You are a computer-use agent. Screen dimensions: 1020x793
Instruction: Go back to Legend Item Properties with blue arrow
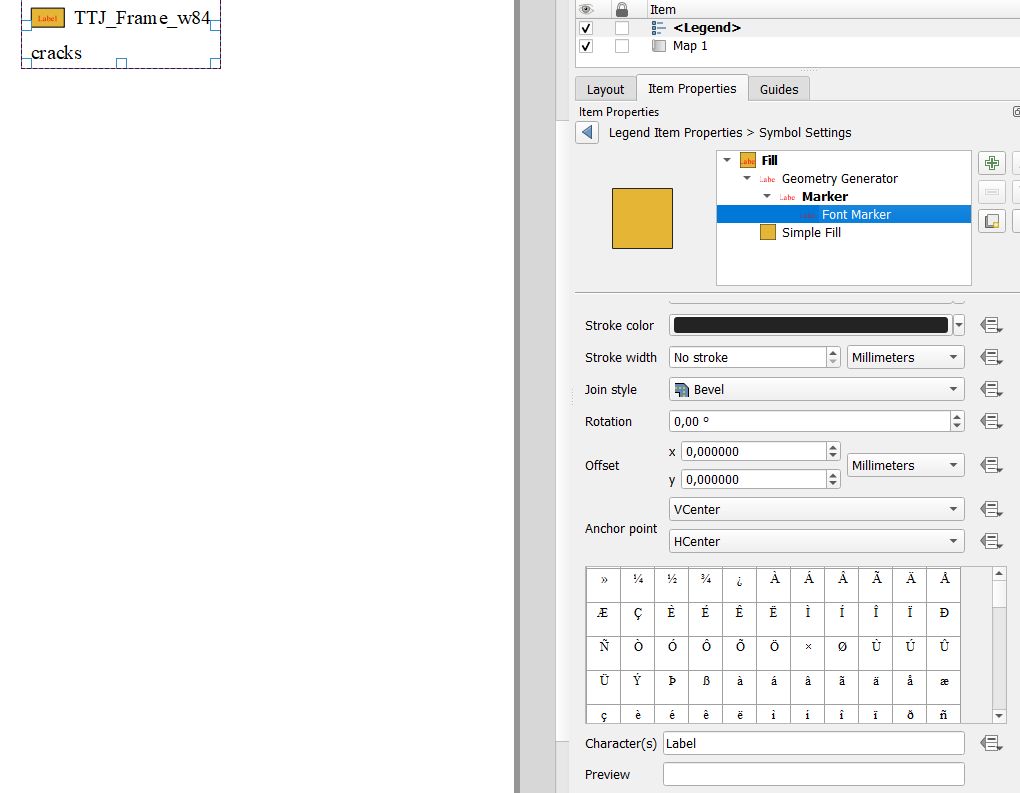[587, 132]
